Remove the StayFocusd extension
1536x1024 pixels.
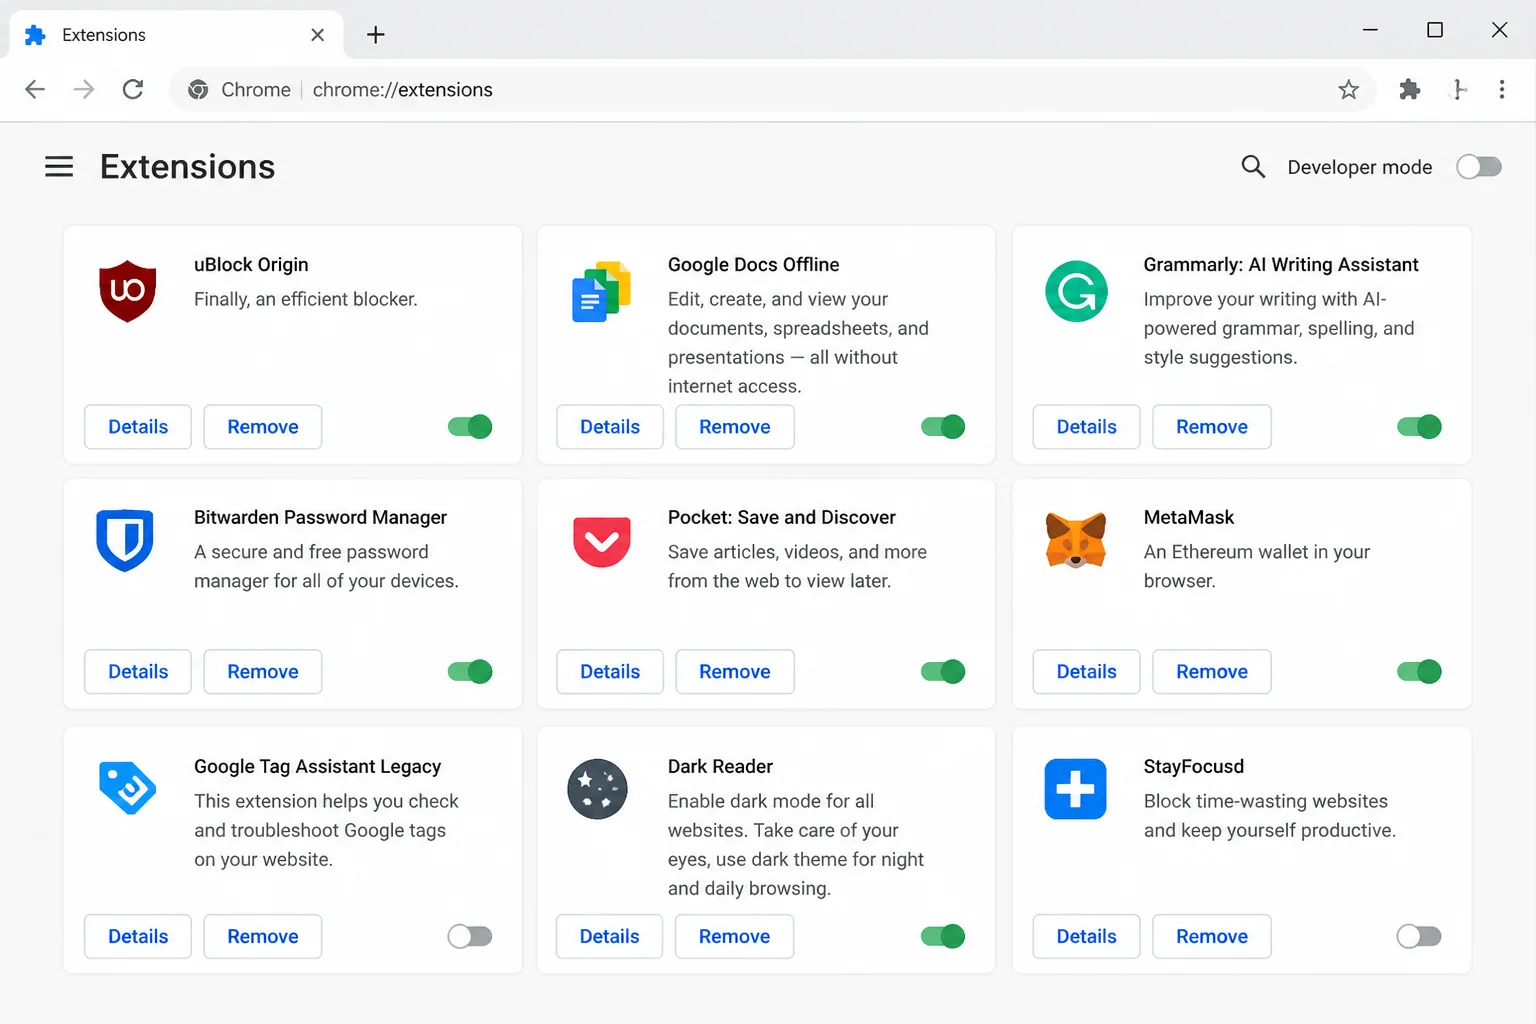pyautogui.click(x=1212, y=936)
